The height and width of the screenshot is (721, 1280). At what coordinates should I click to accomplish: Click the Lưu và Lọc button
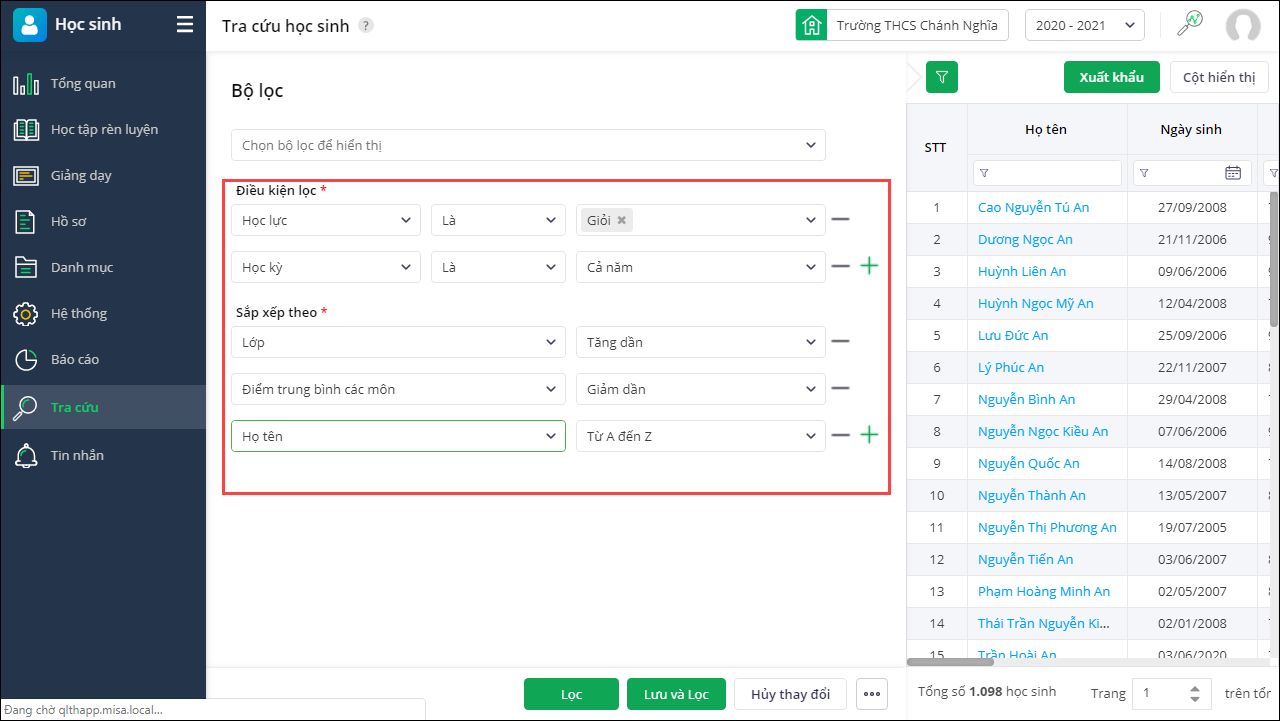(676, 694)
